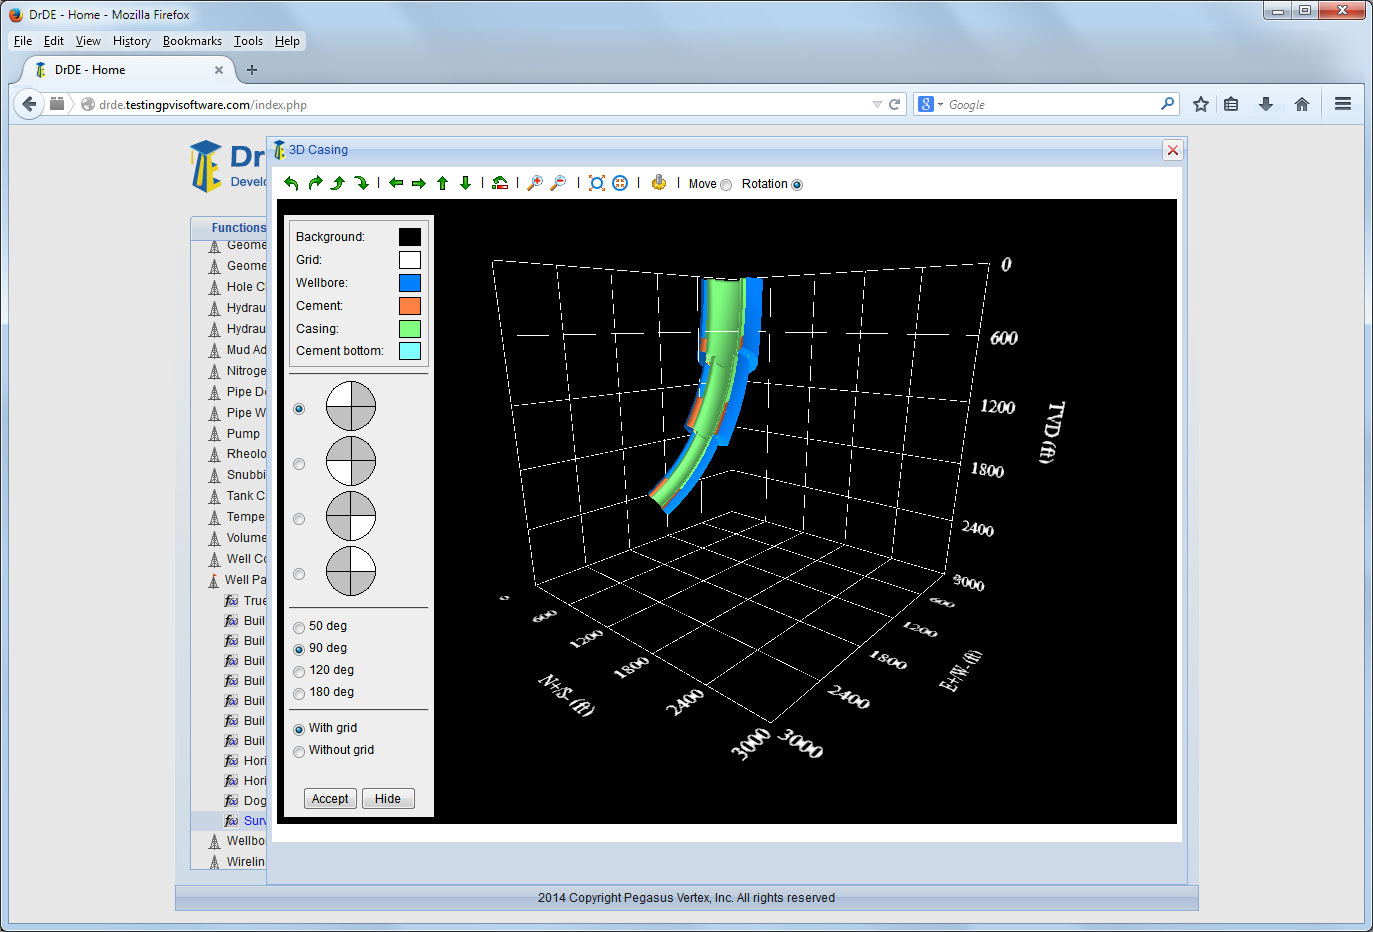
Task: Open the Firefox hamburger menu
Action: pos(1343,104)
